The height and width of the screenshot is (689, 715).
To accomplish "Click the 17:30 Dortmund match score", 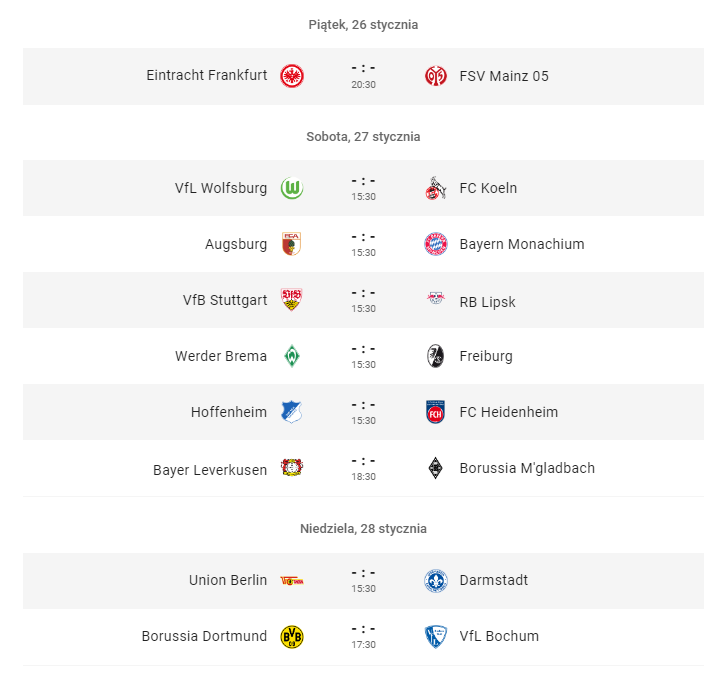I will pyautogui.click(x=363, y=629).
